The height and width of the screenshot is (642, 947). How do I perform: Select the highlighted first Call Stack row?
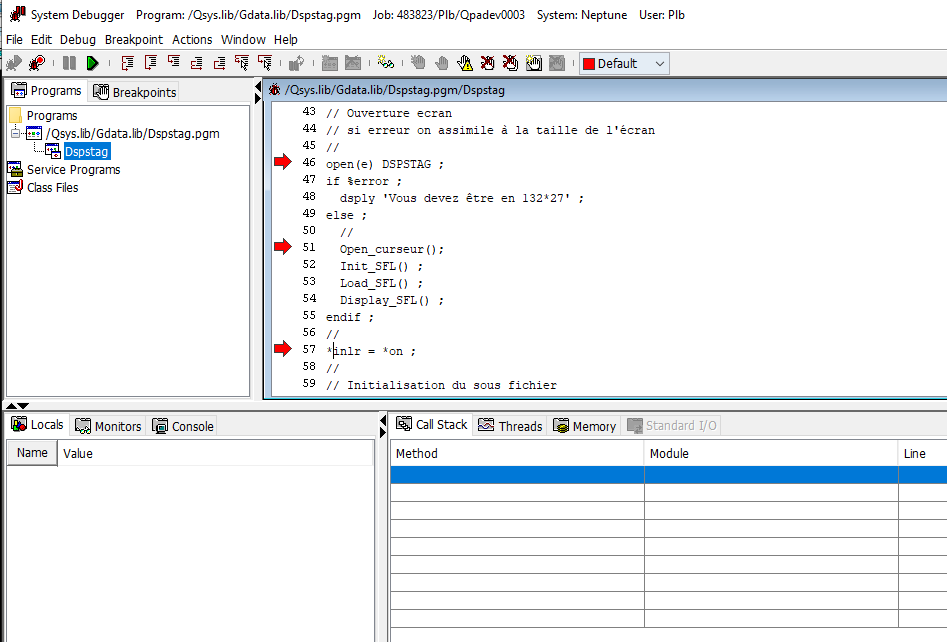(x=669, y=475)
